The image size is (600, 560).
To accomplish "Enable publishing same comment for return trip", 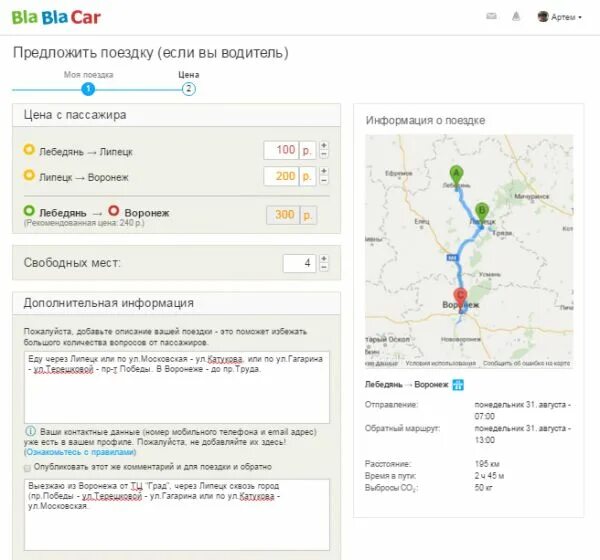I will coord(27,468).
